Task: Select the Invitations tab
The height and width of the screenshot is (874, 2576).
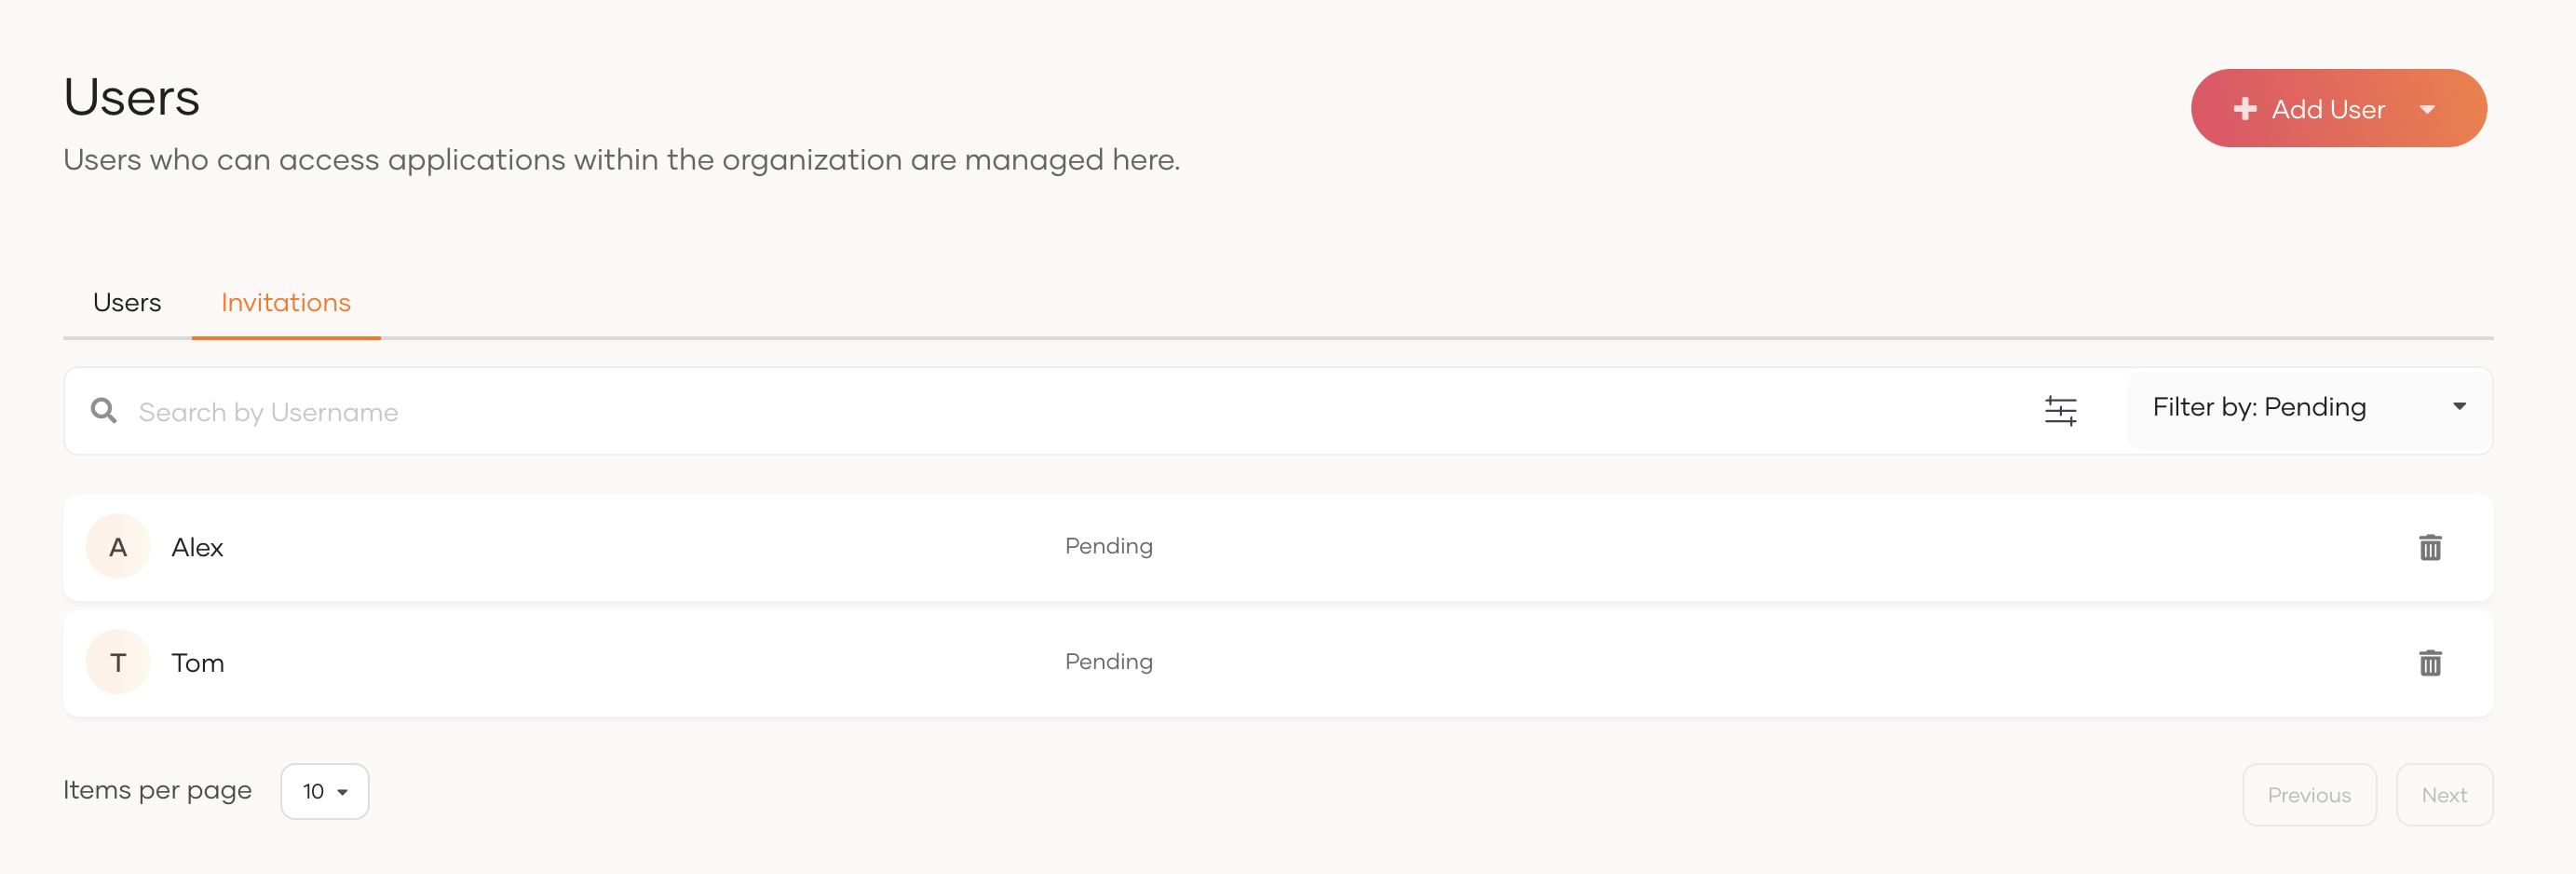Action: pos(286,302)
